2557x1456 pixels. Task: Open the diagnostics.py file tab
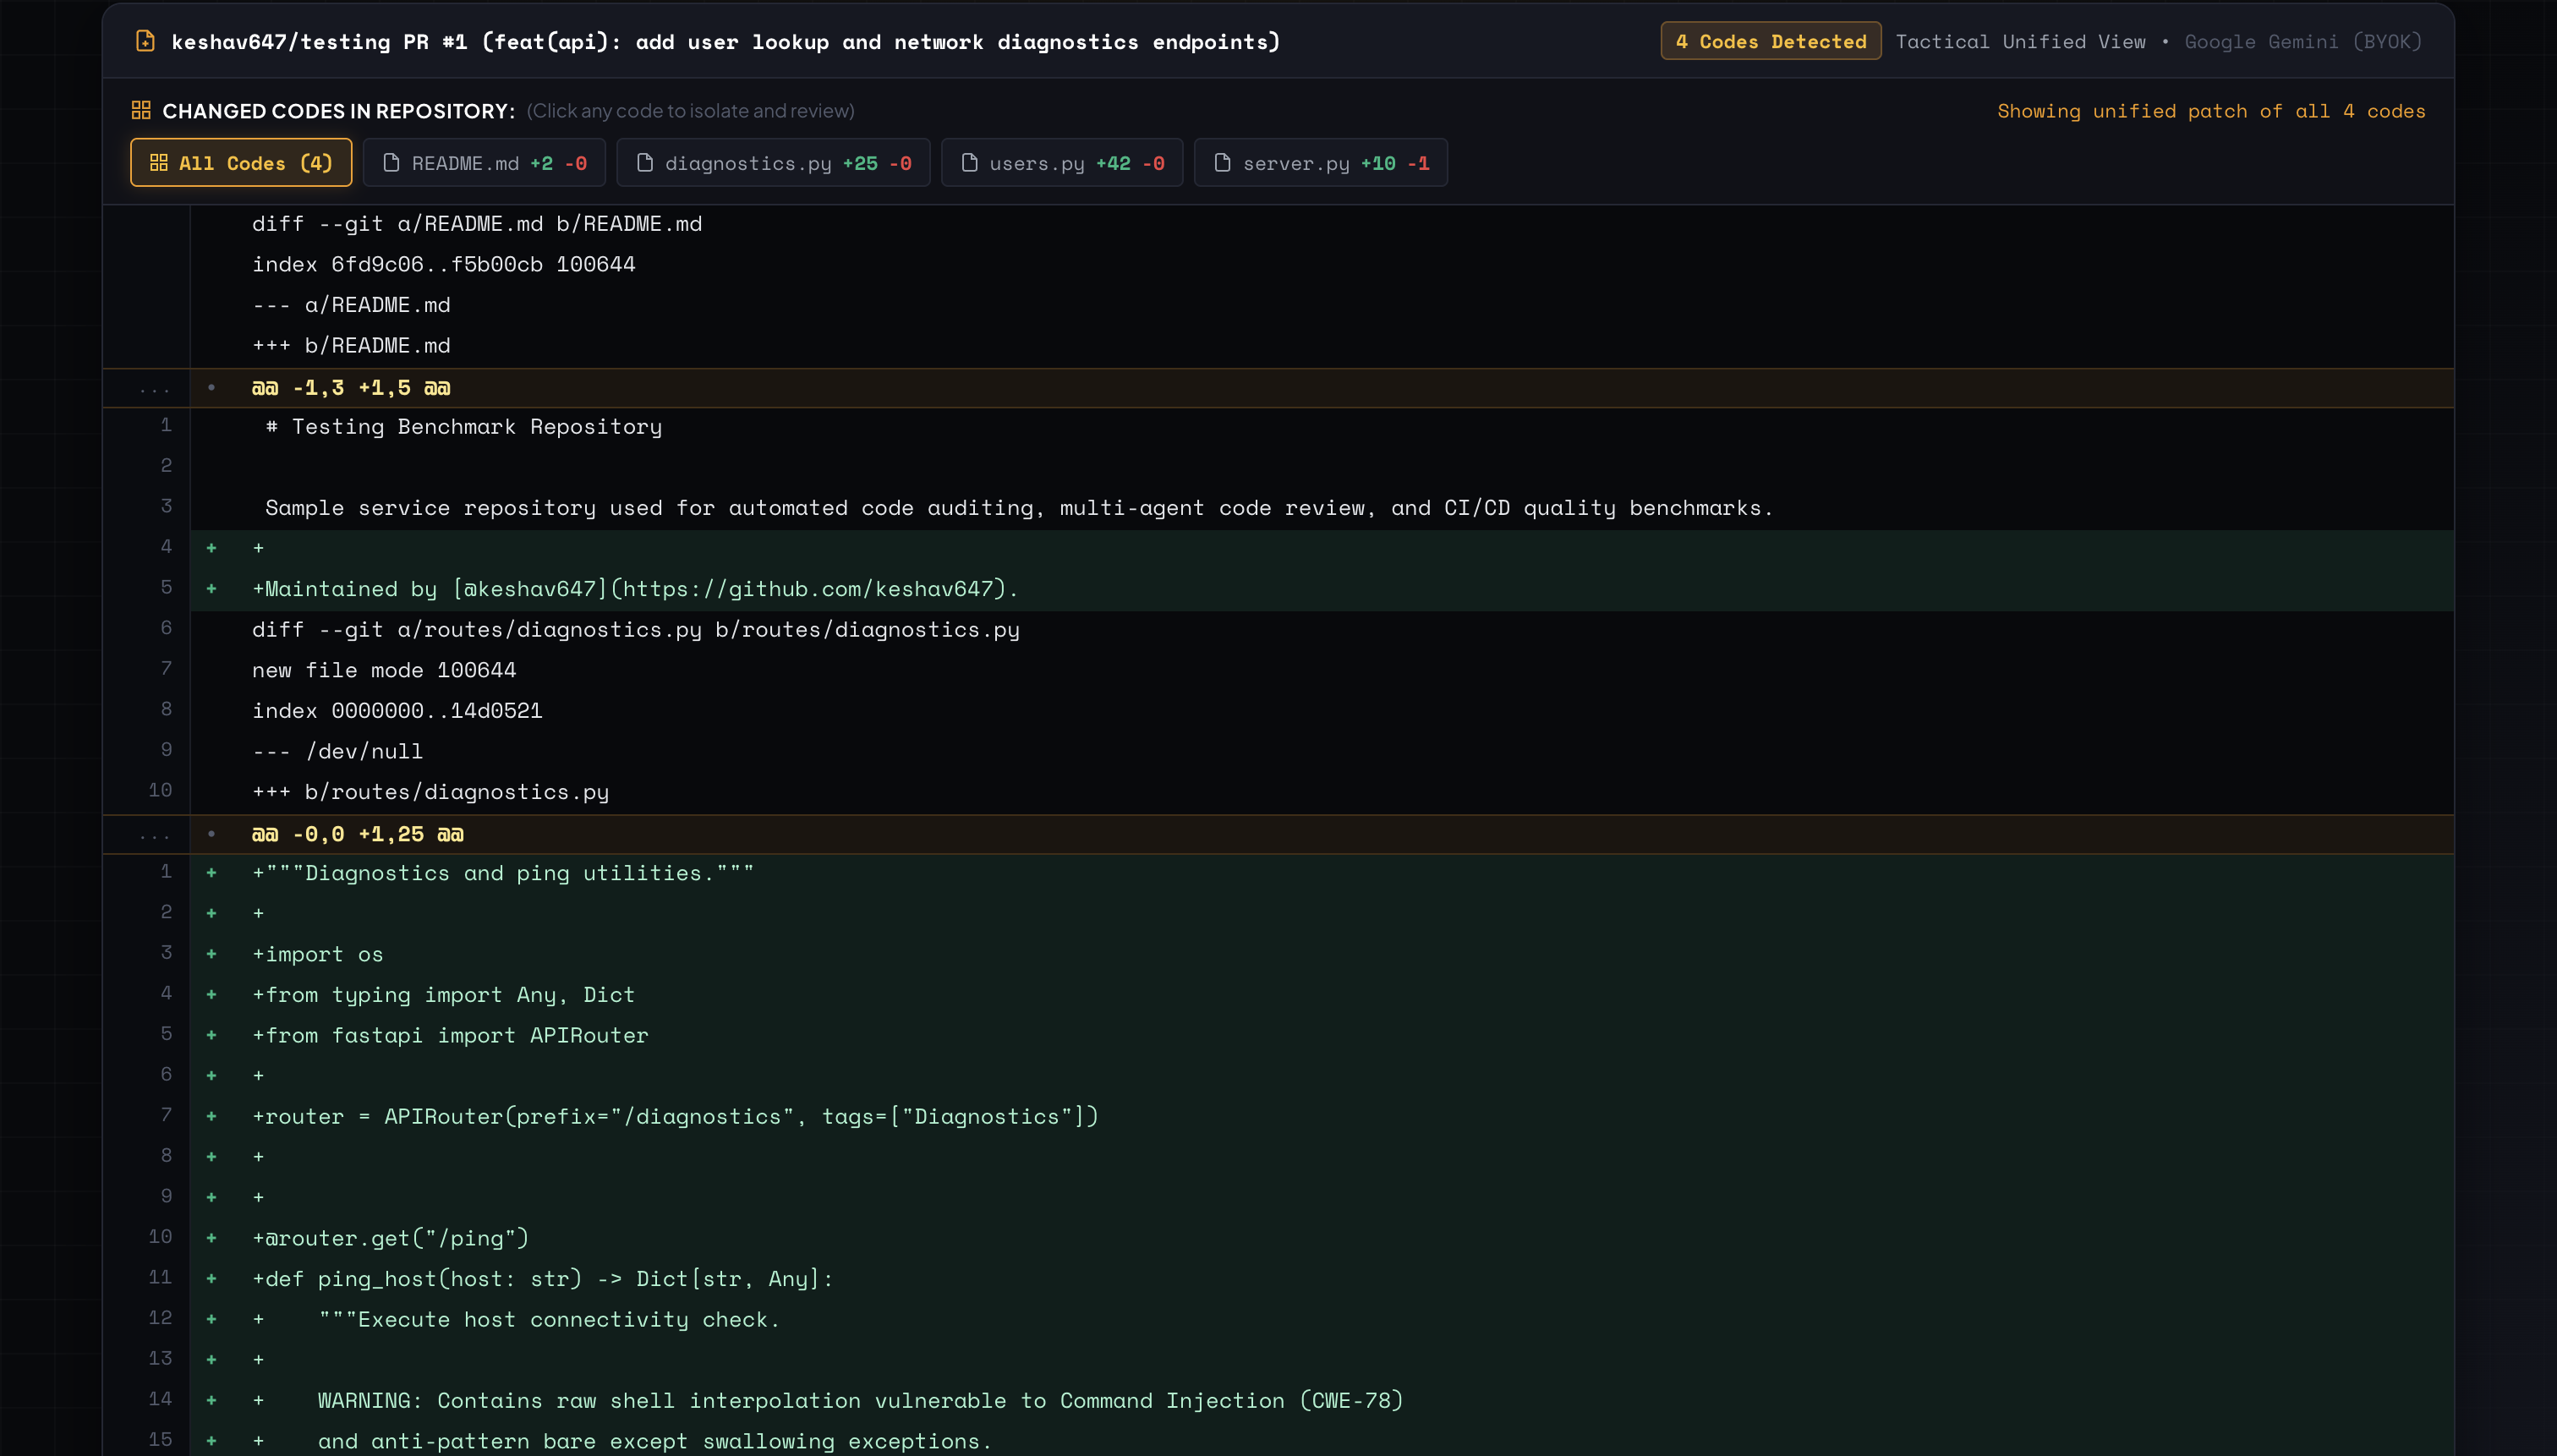[x=773, y=162]
